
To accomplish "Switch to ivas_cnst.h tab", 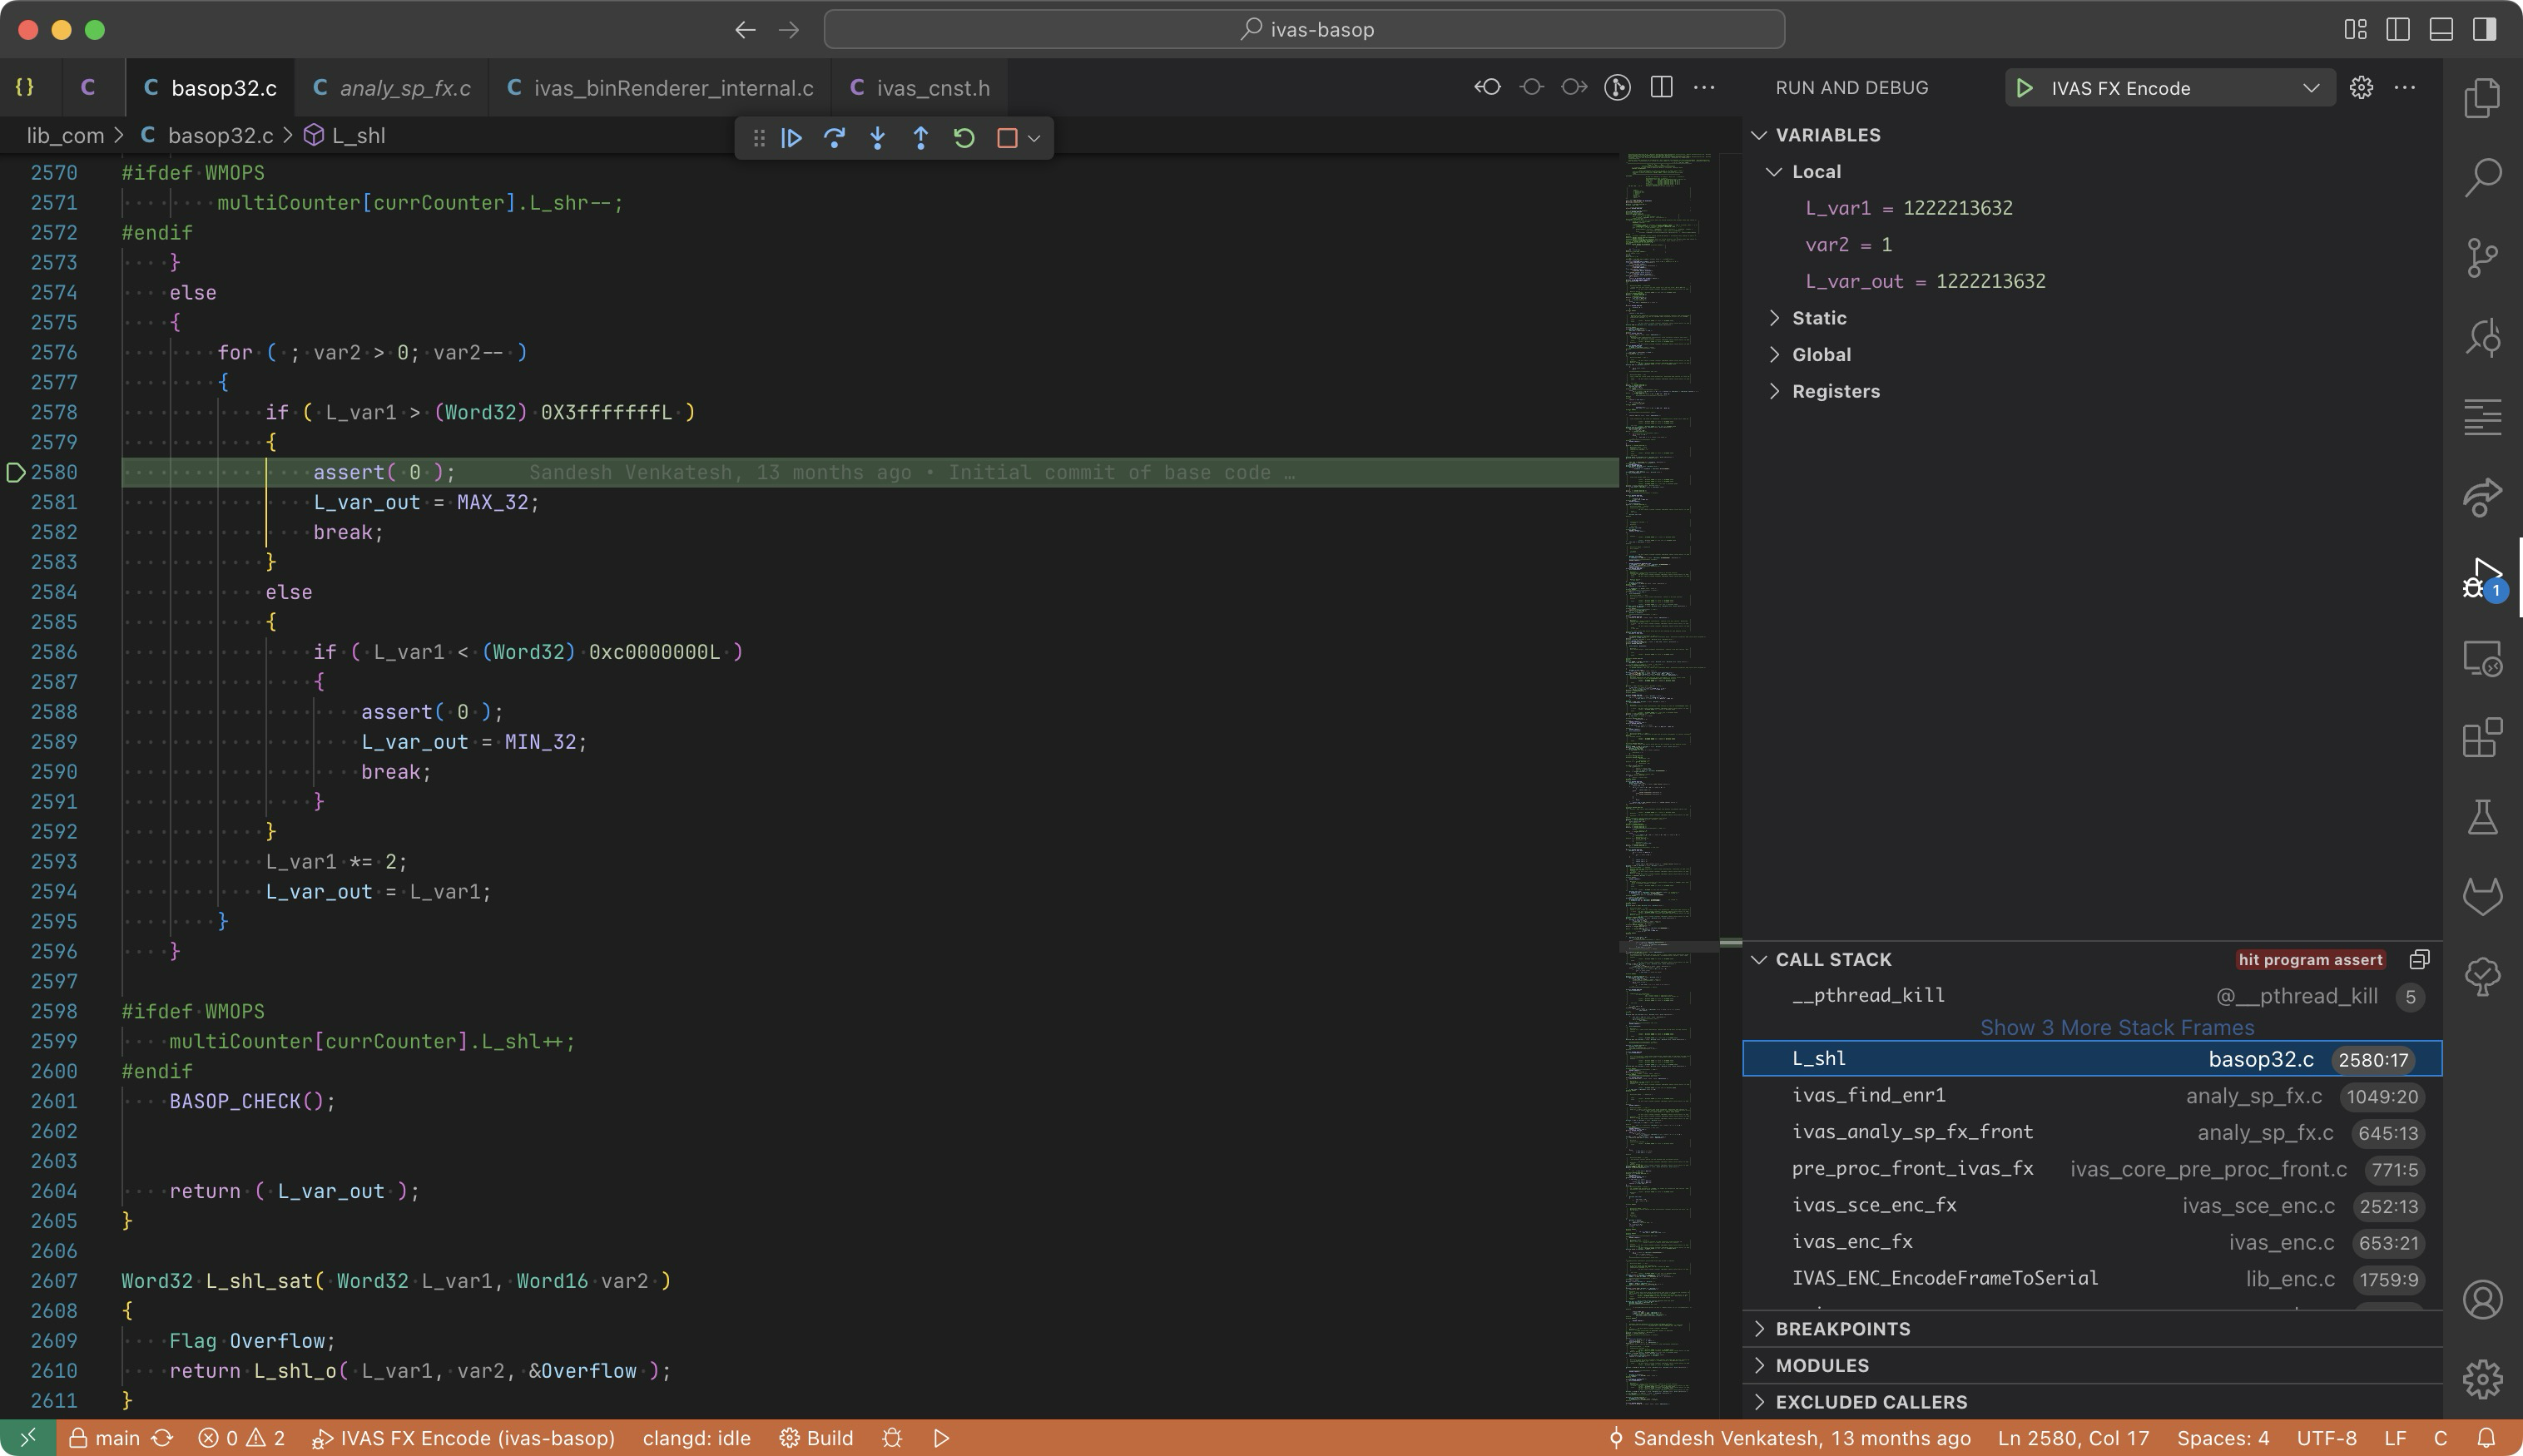I will (x=932, y=88).
